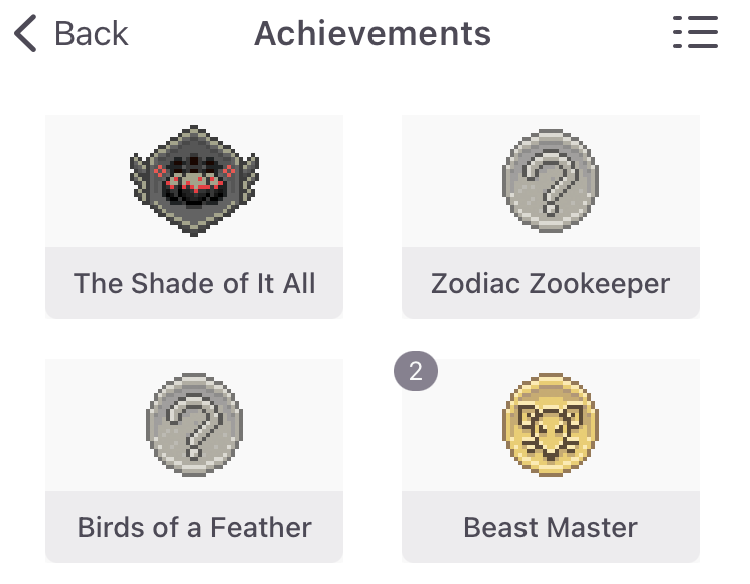Go back using the left chevron arrow
The image size is (750, 584).
26,34
